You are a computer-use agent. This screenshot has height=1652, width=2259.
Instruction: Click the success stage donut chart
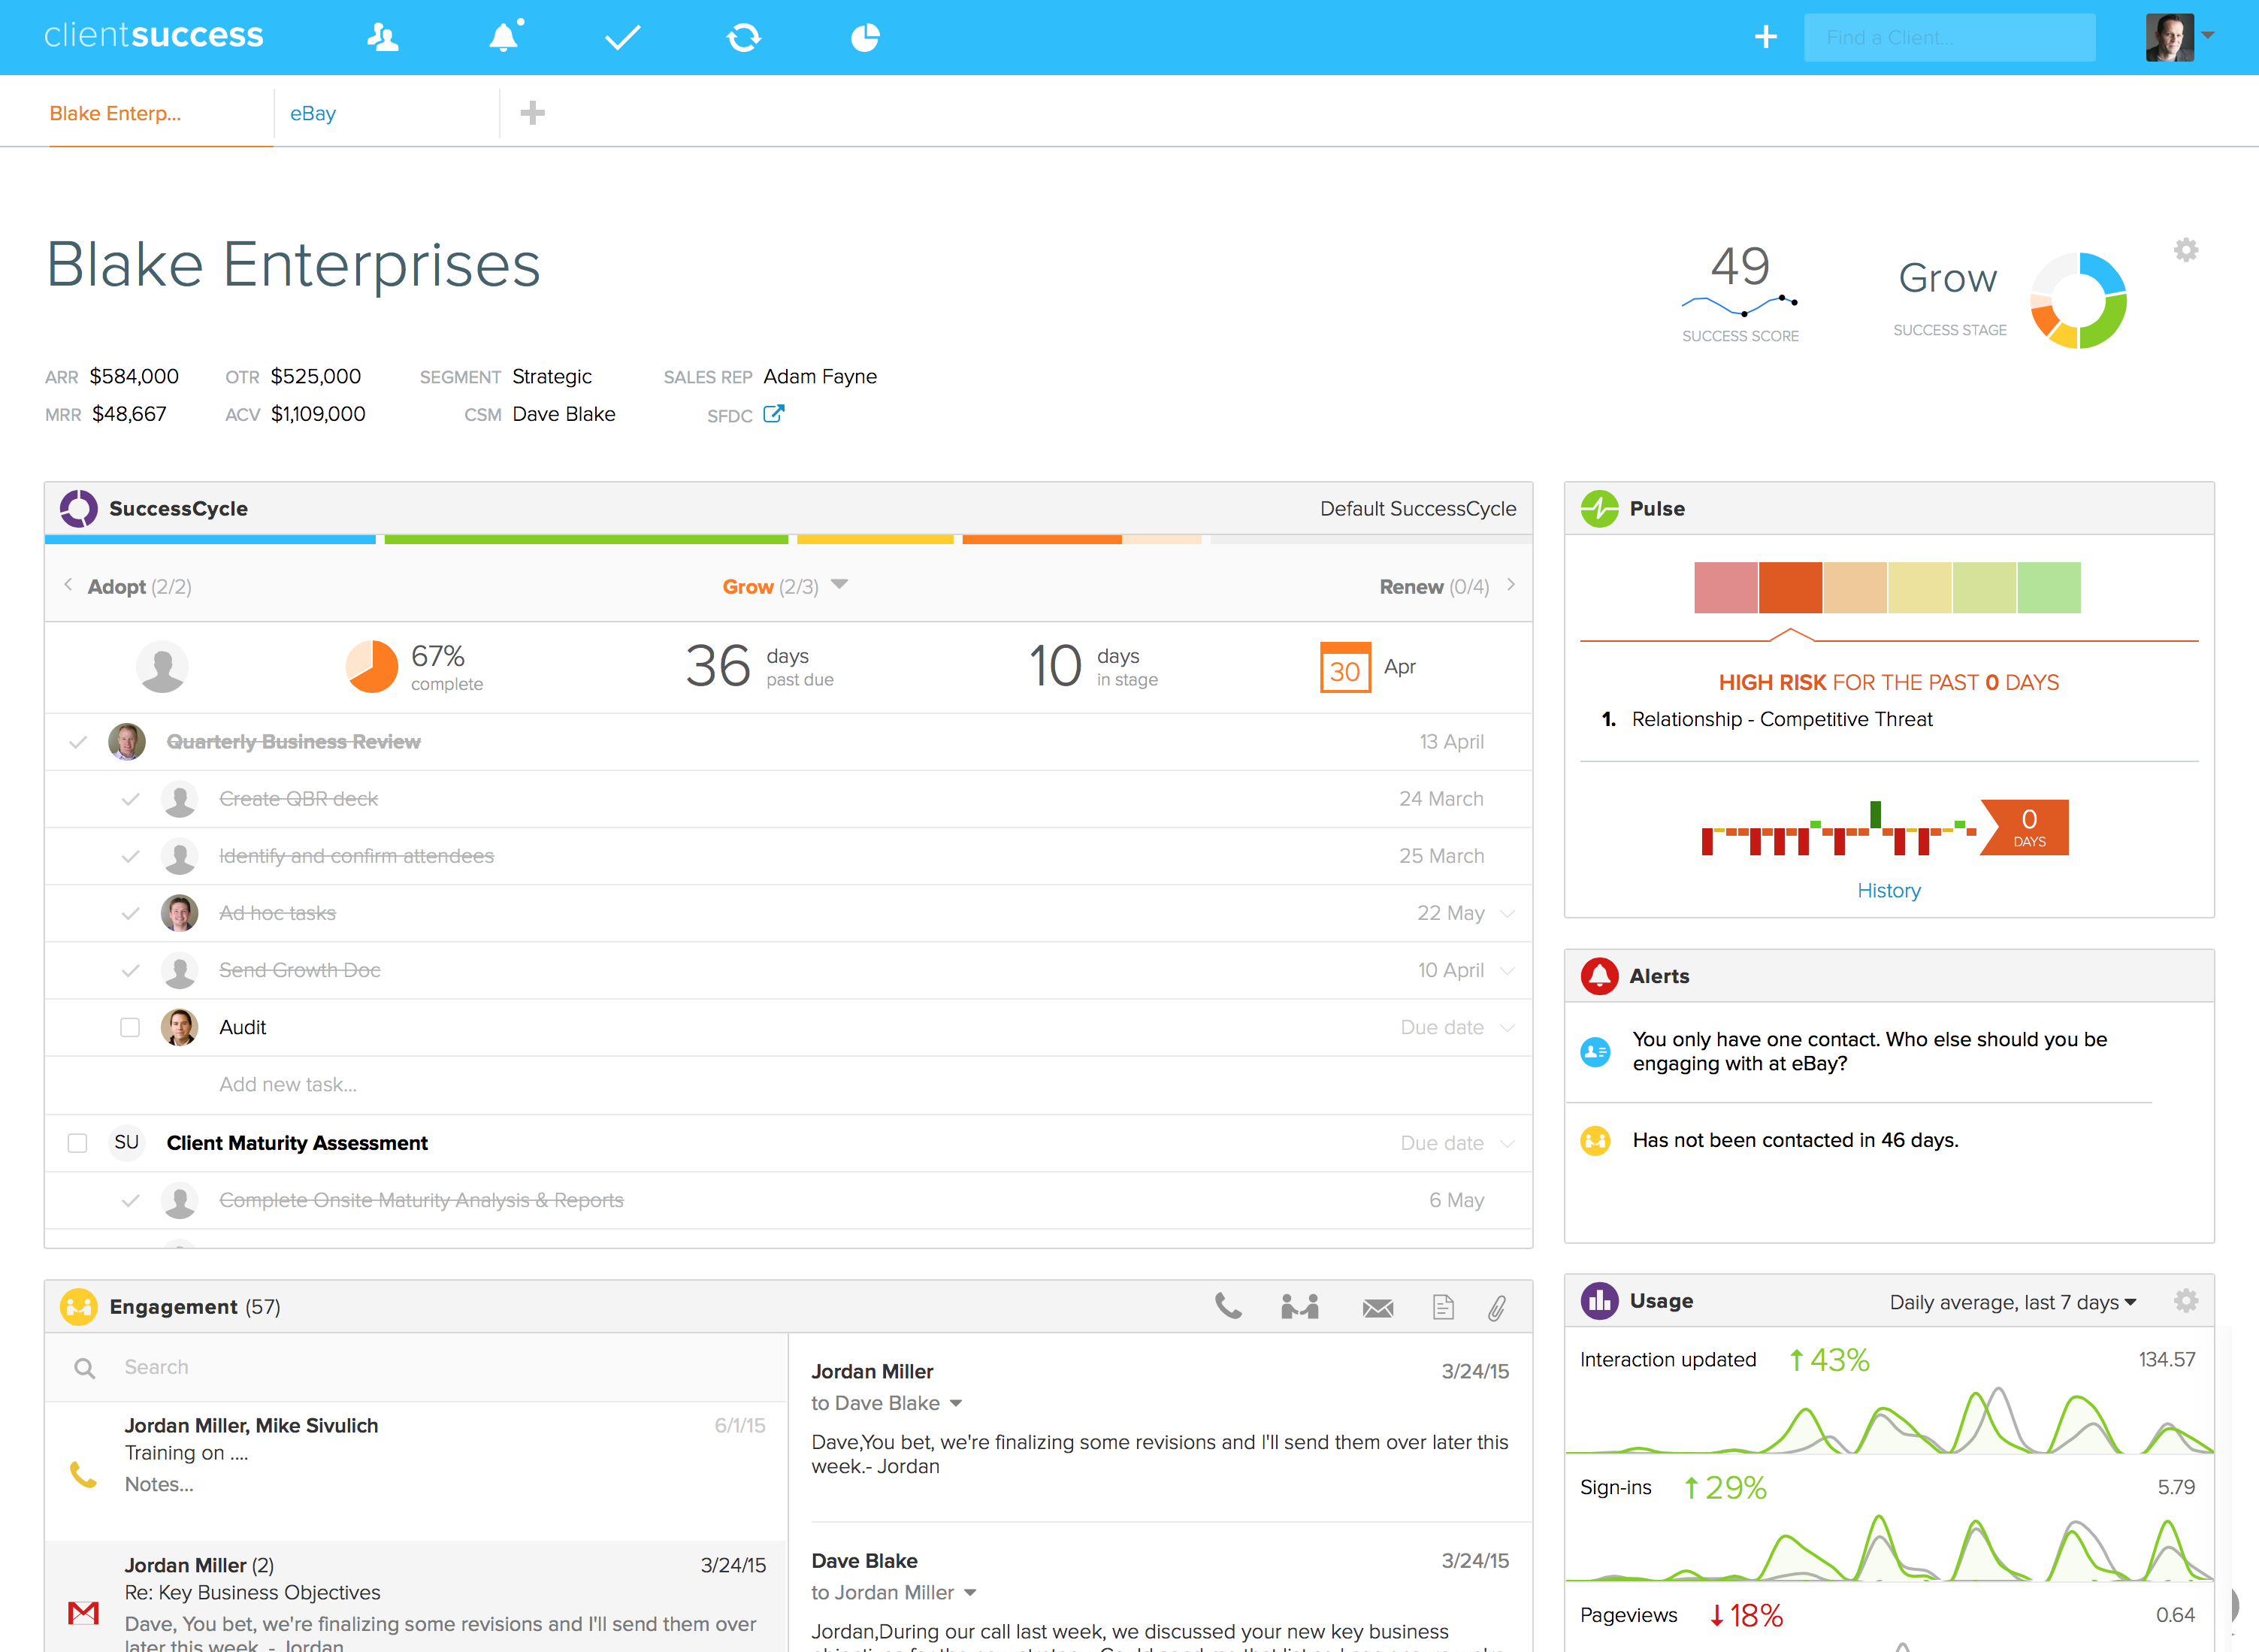tap(2078, 300)
